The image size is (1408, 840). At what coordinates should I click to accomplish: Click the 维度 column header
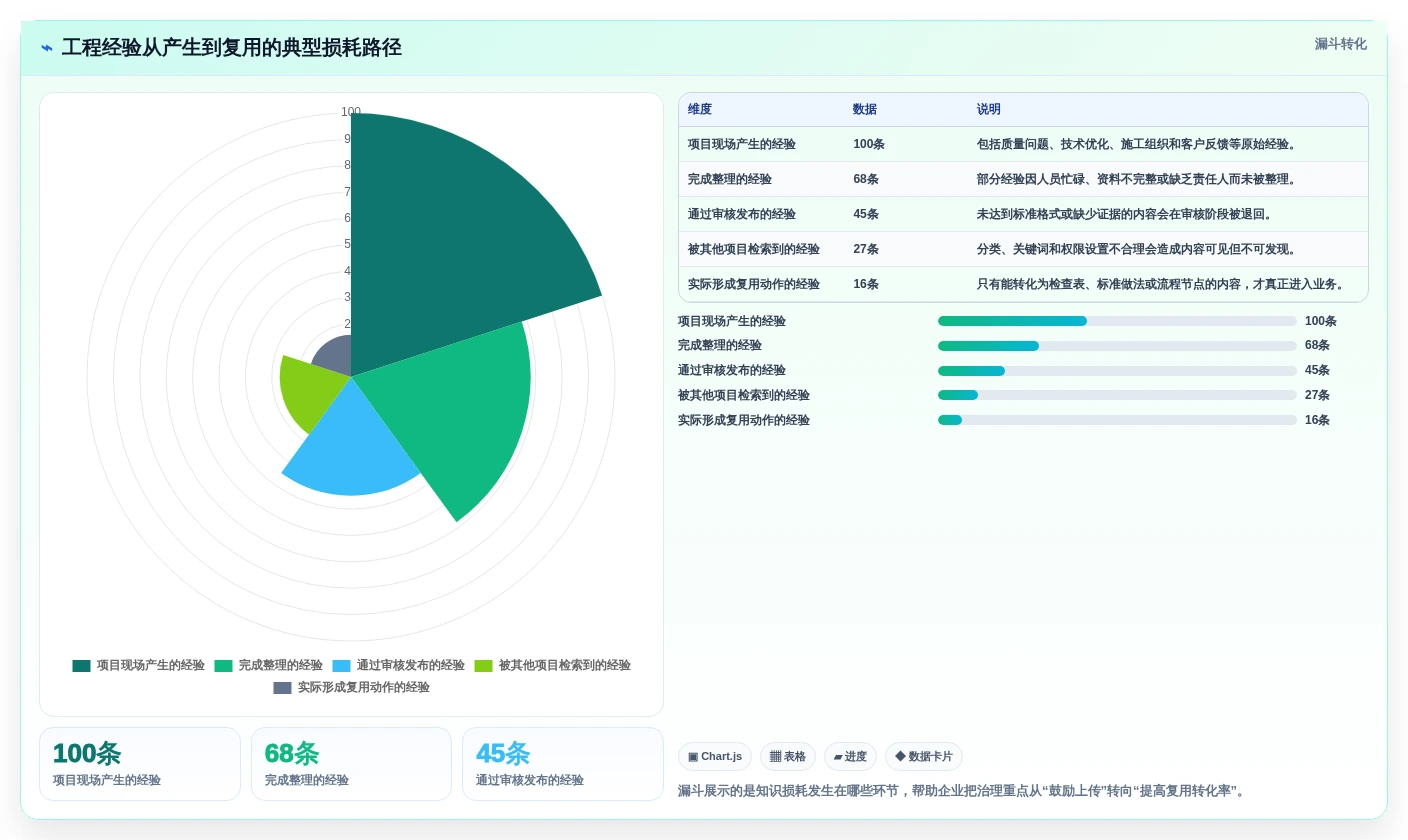pyautogui.click(x=700, y=110)
